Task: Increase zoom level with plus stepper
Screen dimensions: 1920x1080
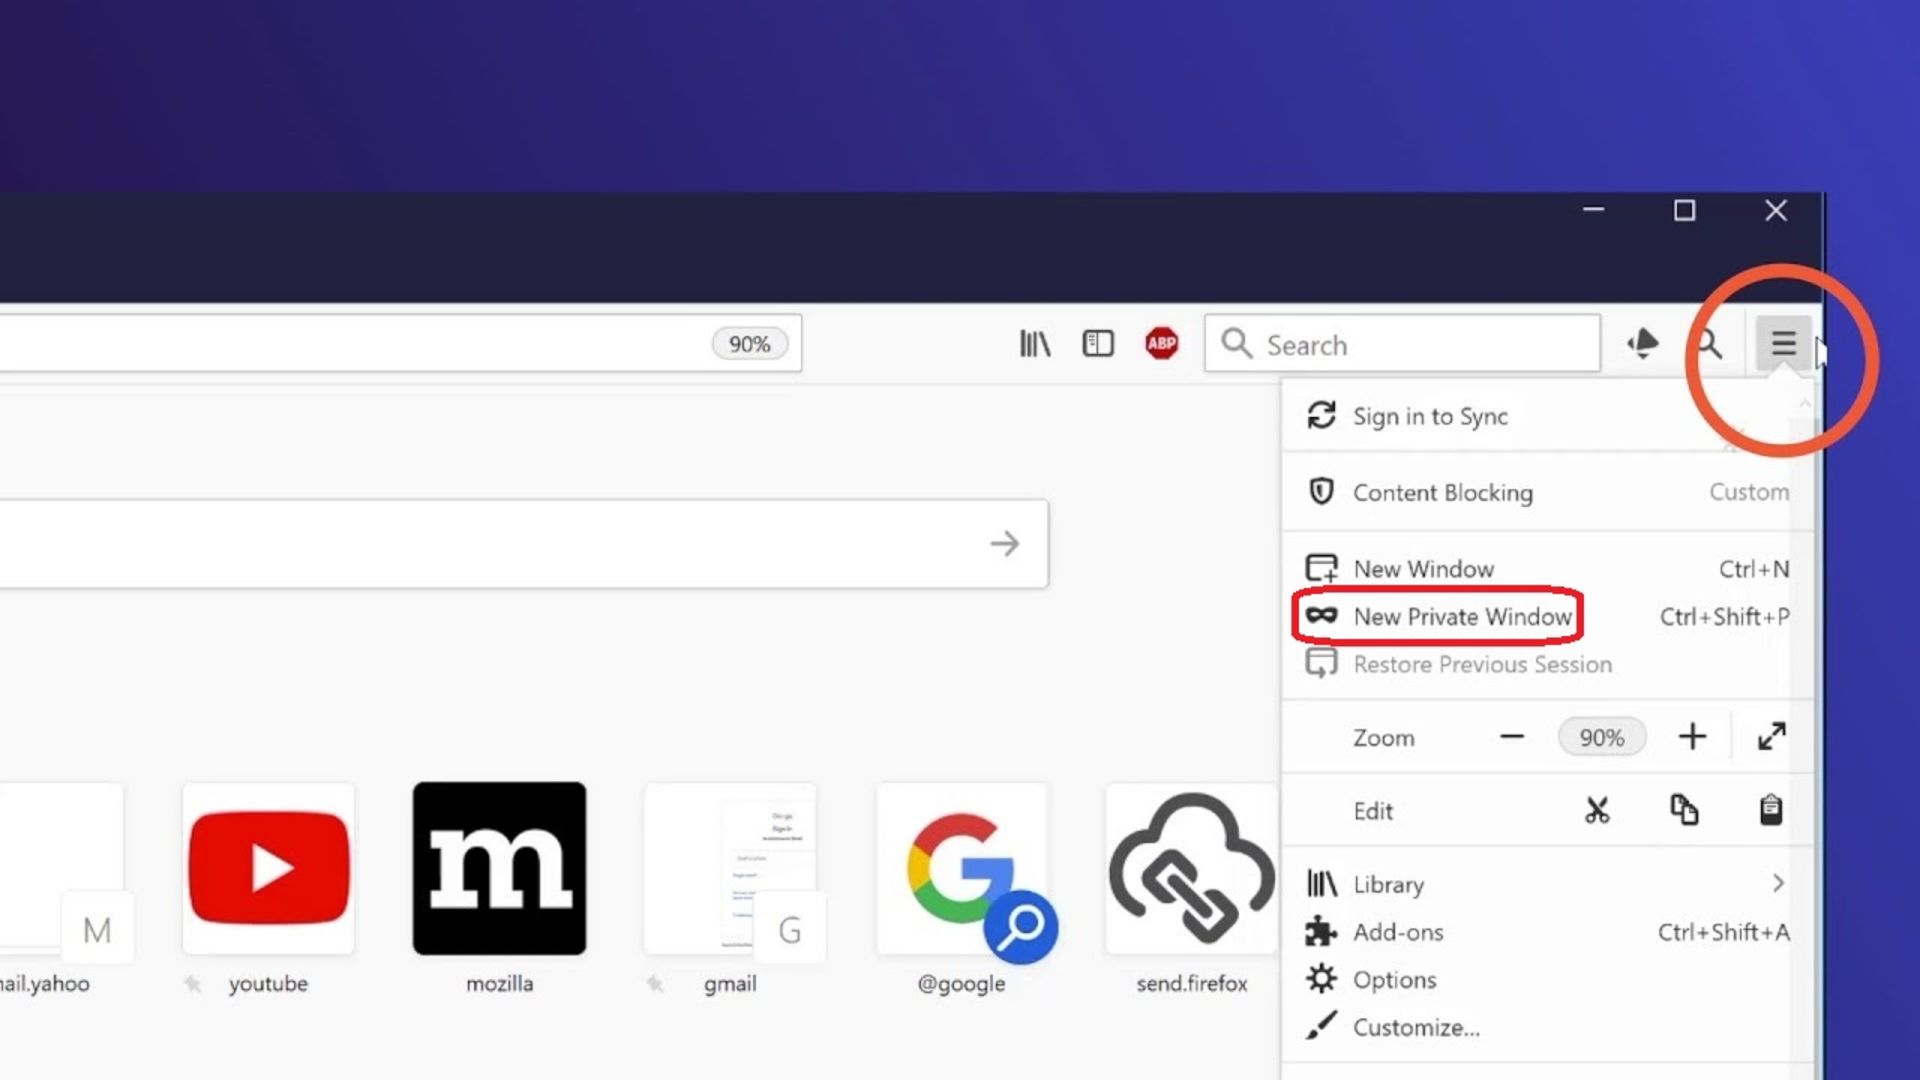Action: pyautogui.click(x=1692, y=736)
